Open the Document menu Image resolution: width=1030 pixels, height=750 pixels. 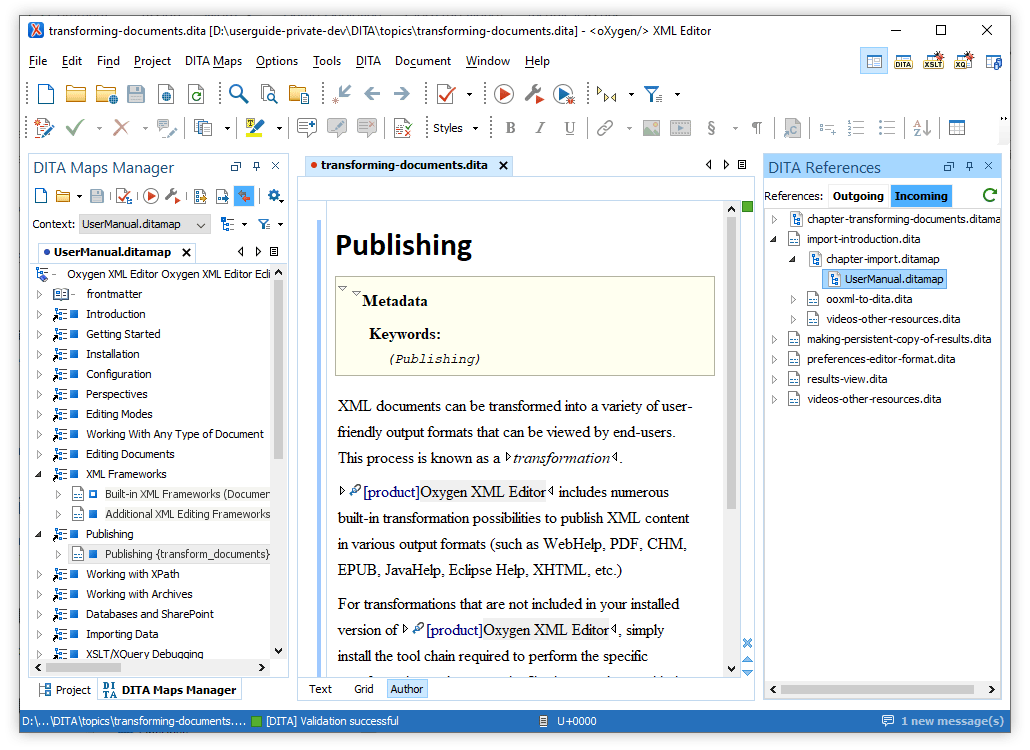click(x=422, y=61)
